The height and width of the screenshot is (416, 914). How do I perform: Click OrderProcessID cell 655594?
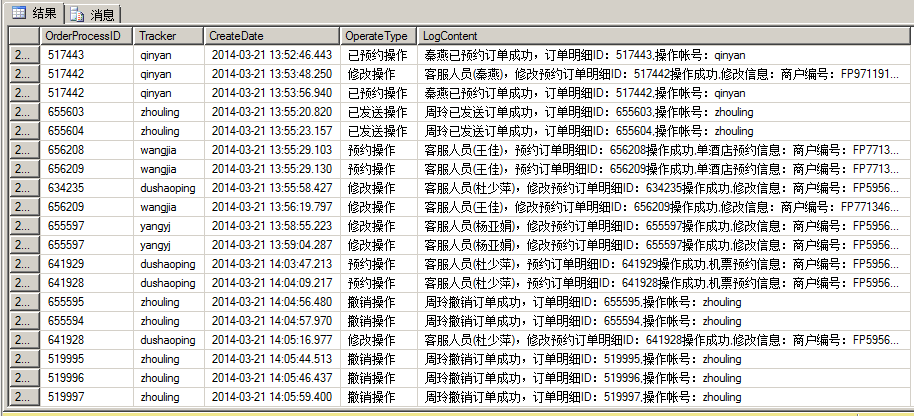(87, 321)
